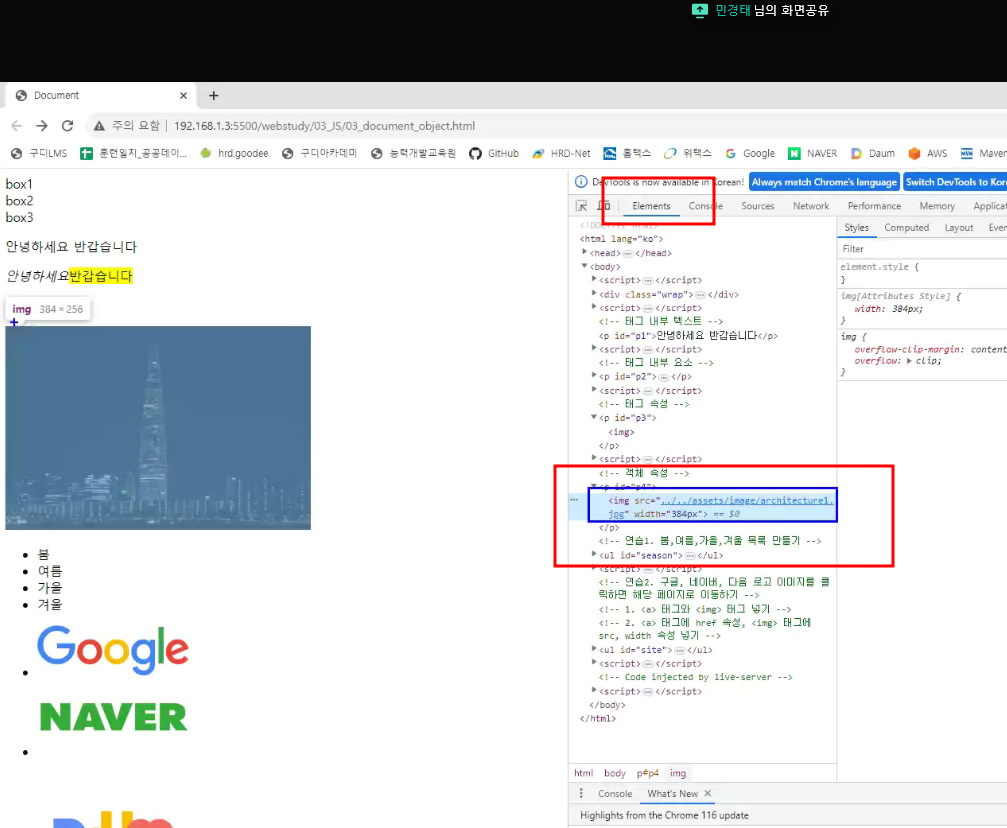The image size is (1007, 828).
Task: Reload the page with the refresh icon
Action: [67, 126]
